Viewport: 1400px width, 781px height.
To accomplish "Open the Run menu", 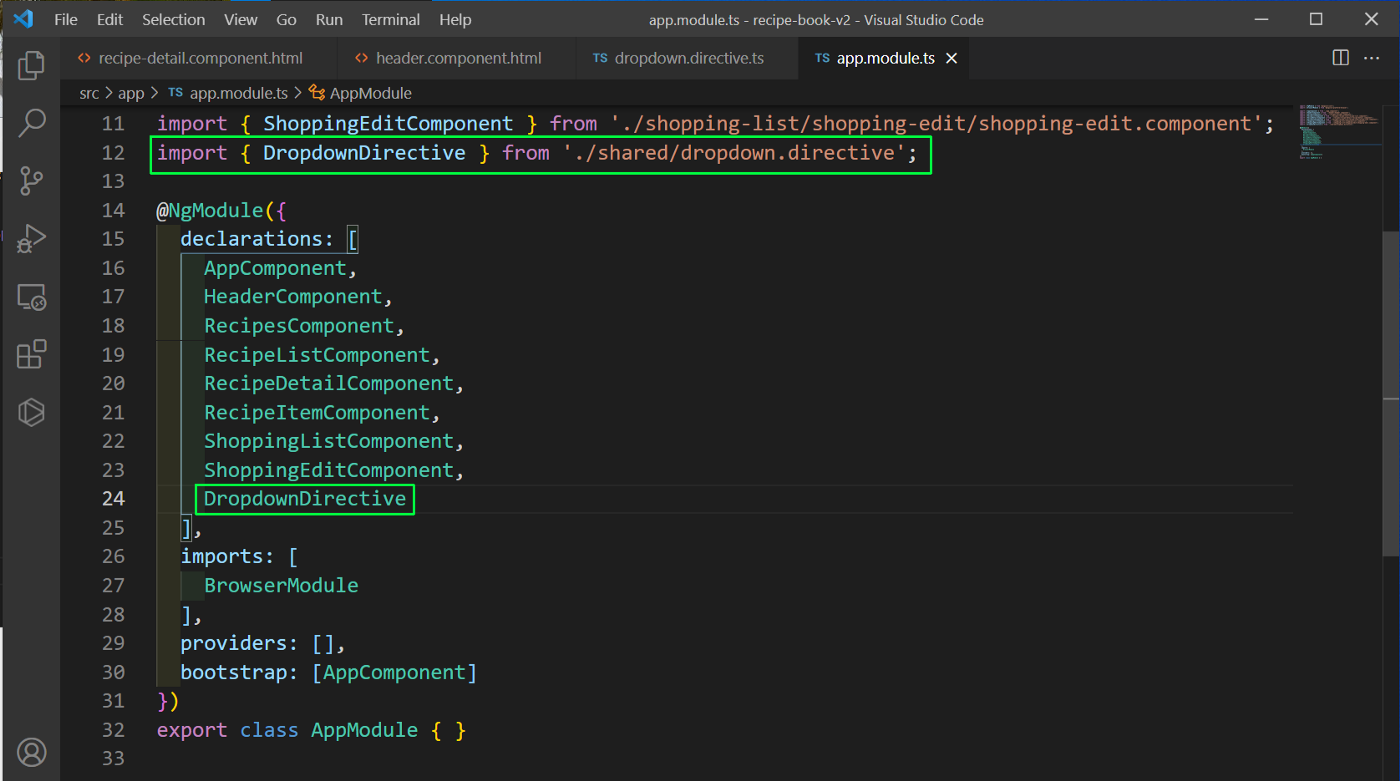I will [329, 19].
